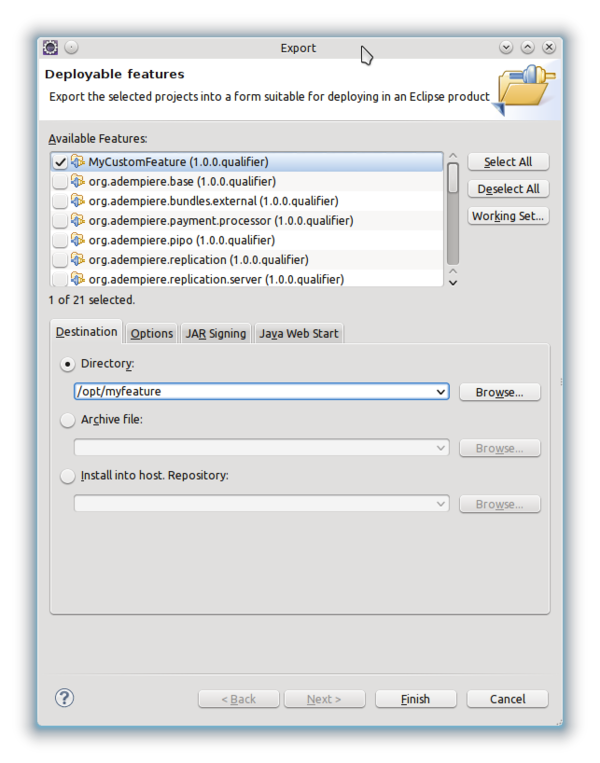
Task: Open the JAR Signing tab
Action: [x=215, y=334]
